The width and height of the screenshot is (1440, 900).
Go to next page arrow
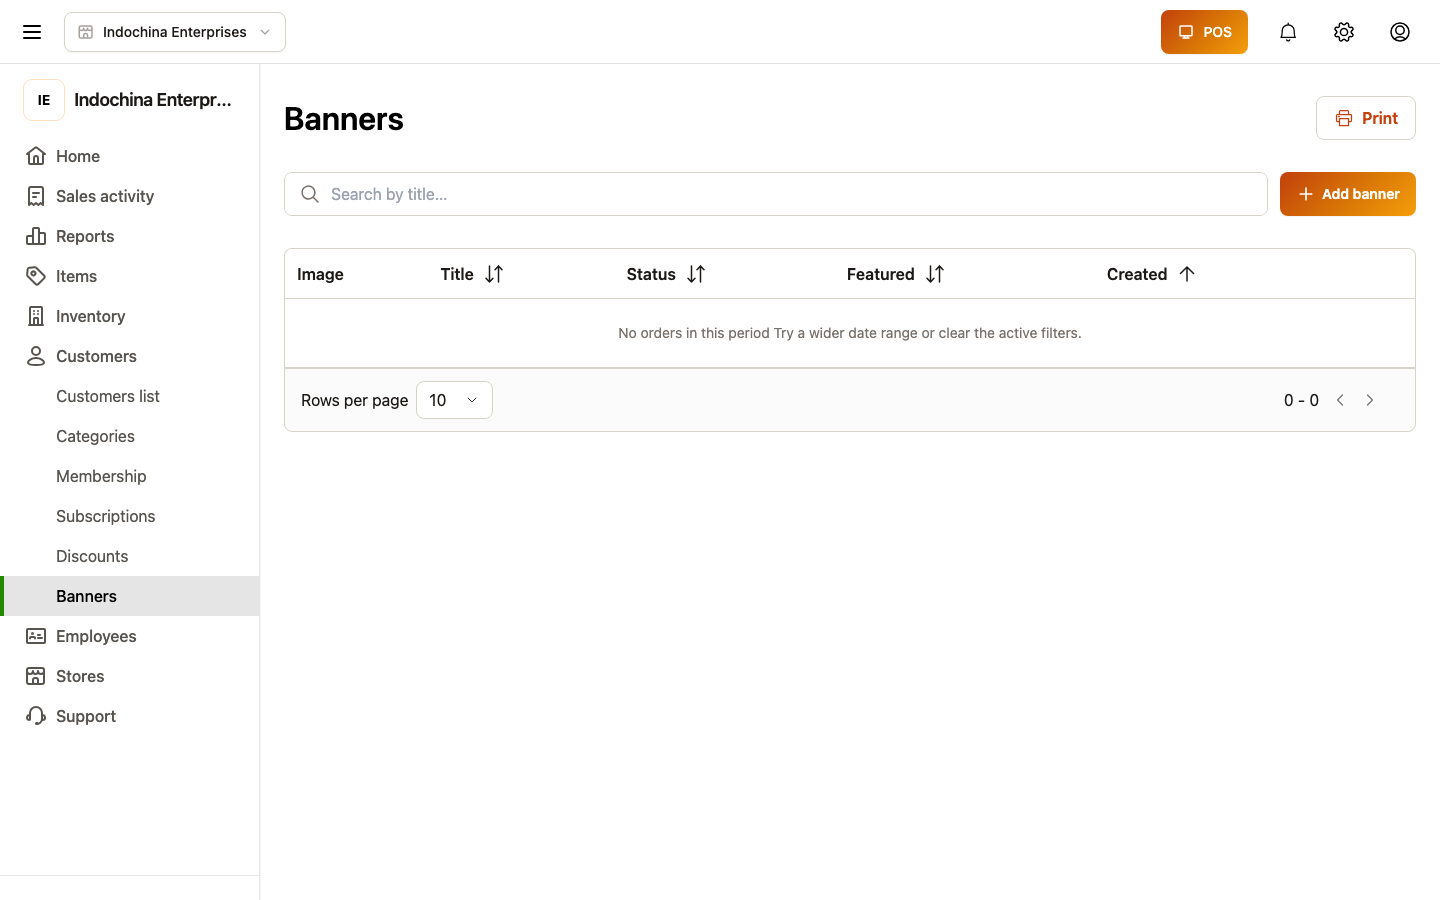(x=1370, y=400)
